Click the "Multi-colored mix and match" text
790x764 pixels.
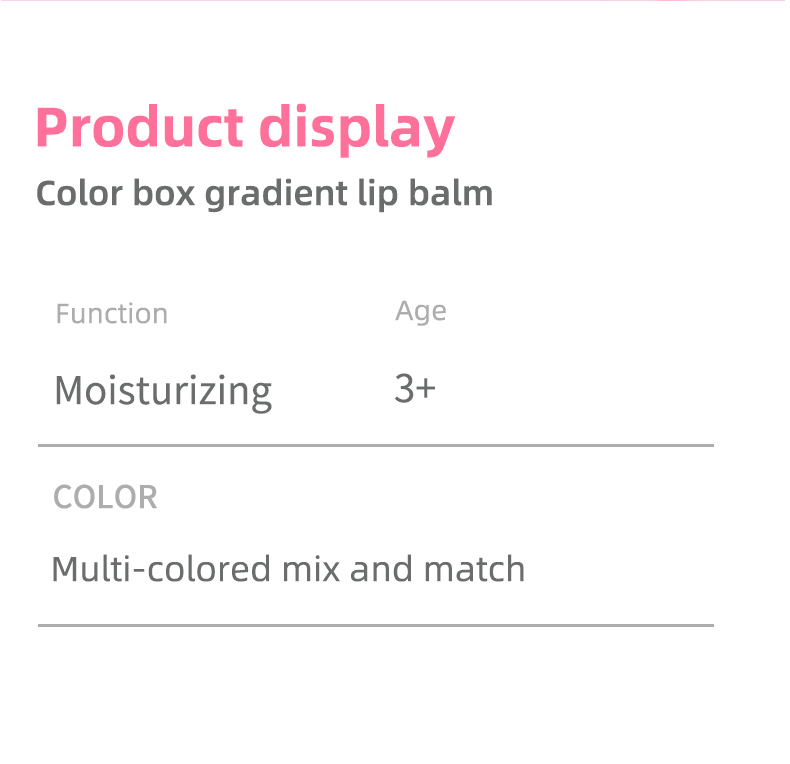288,569
